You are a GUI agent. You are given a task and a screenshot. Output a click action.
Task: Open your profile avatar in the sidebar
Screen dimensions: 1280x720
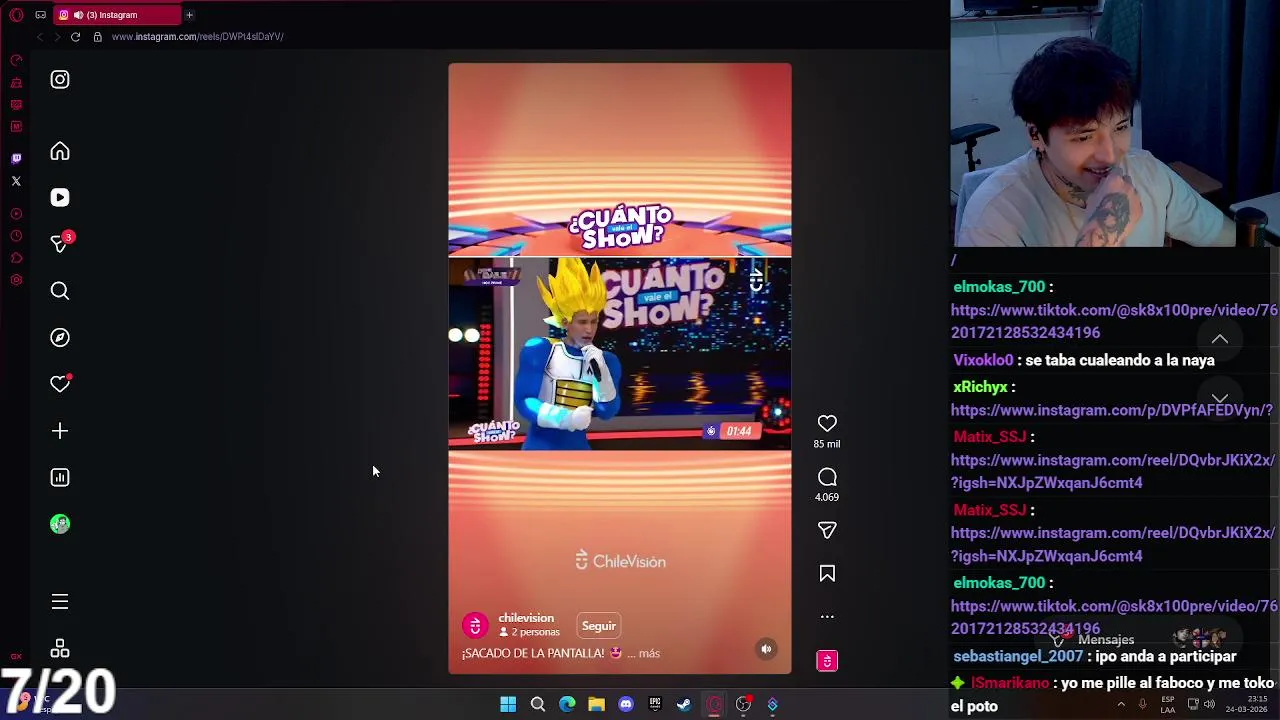pos(60,524)
